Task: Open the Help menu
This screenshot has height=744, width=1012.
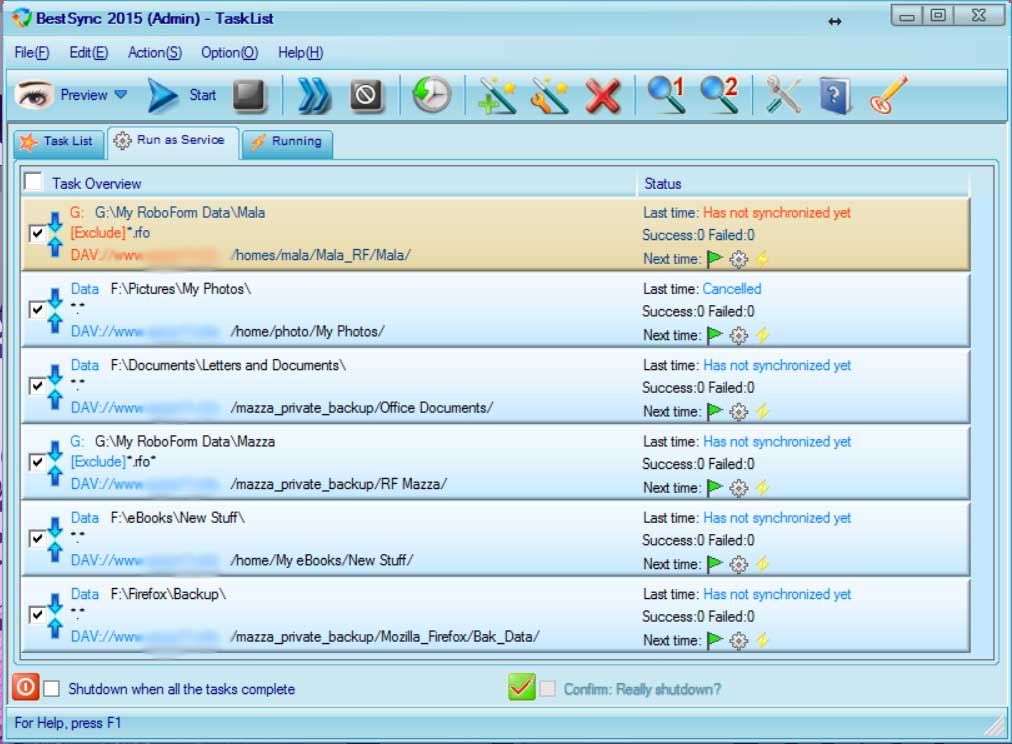Action: point(300,53)
